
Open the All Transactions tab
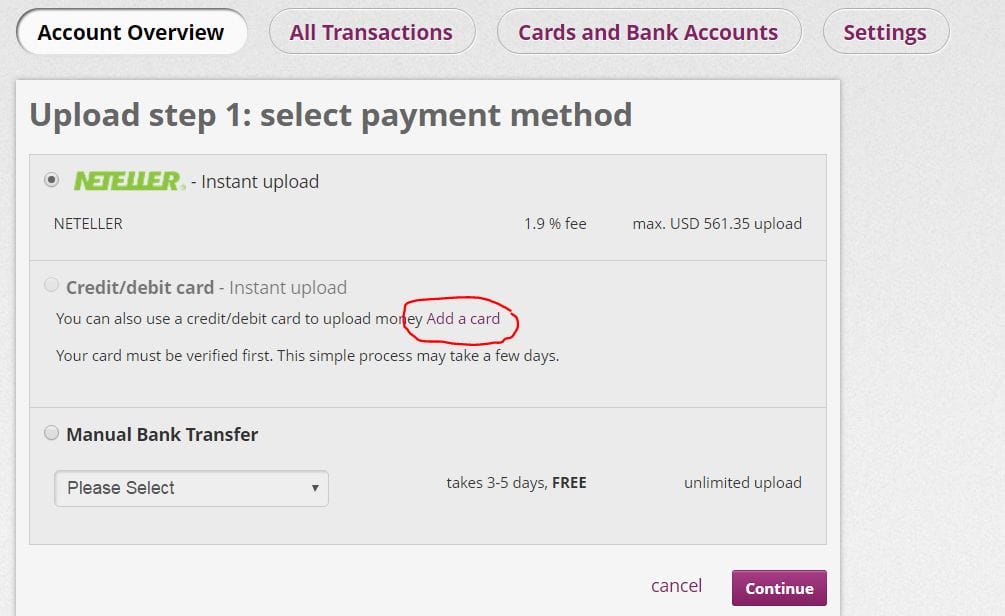371,32
